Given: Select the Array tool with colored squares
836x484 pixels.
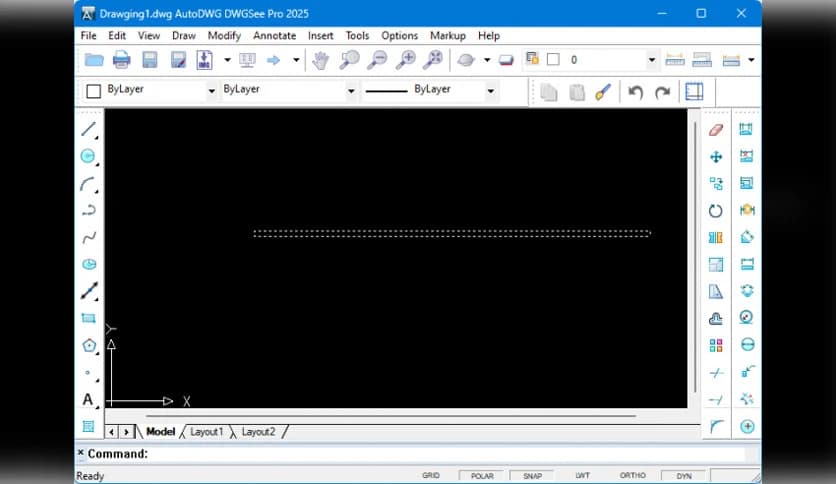Looking at the screenshot, I should pos(716,345).
